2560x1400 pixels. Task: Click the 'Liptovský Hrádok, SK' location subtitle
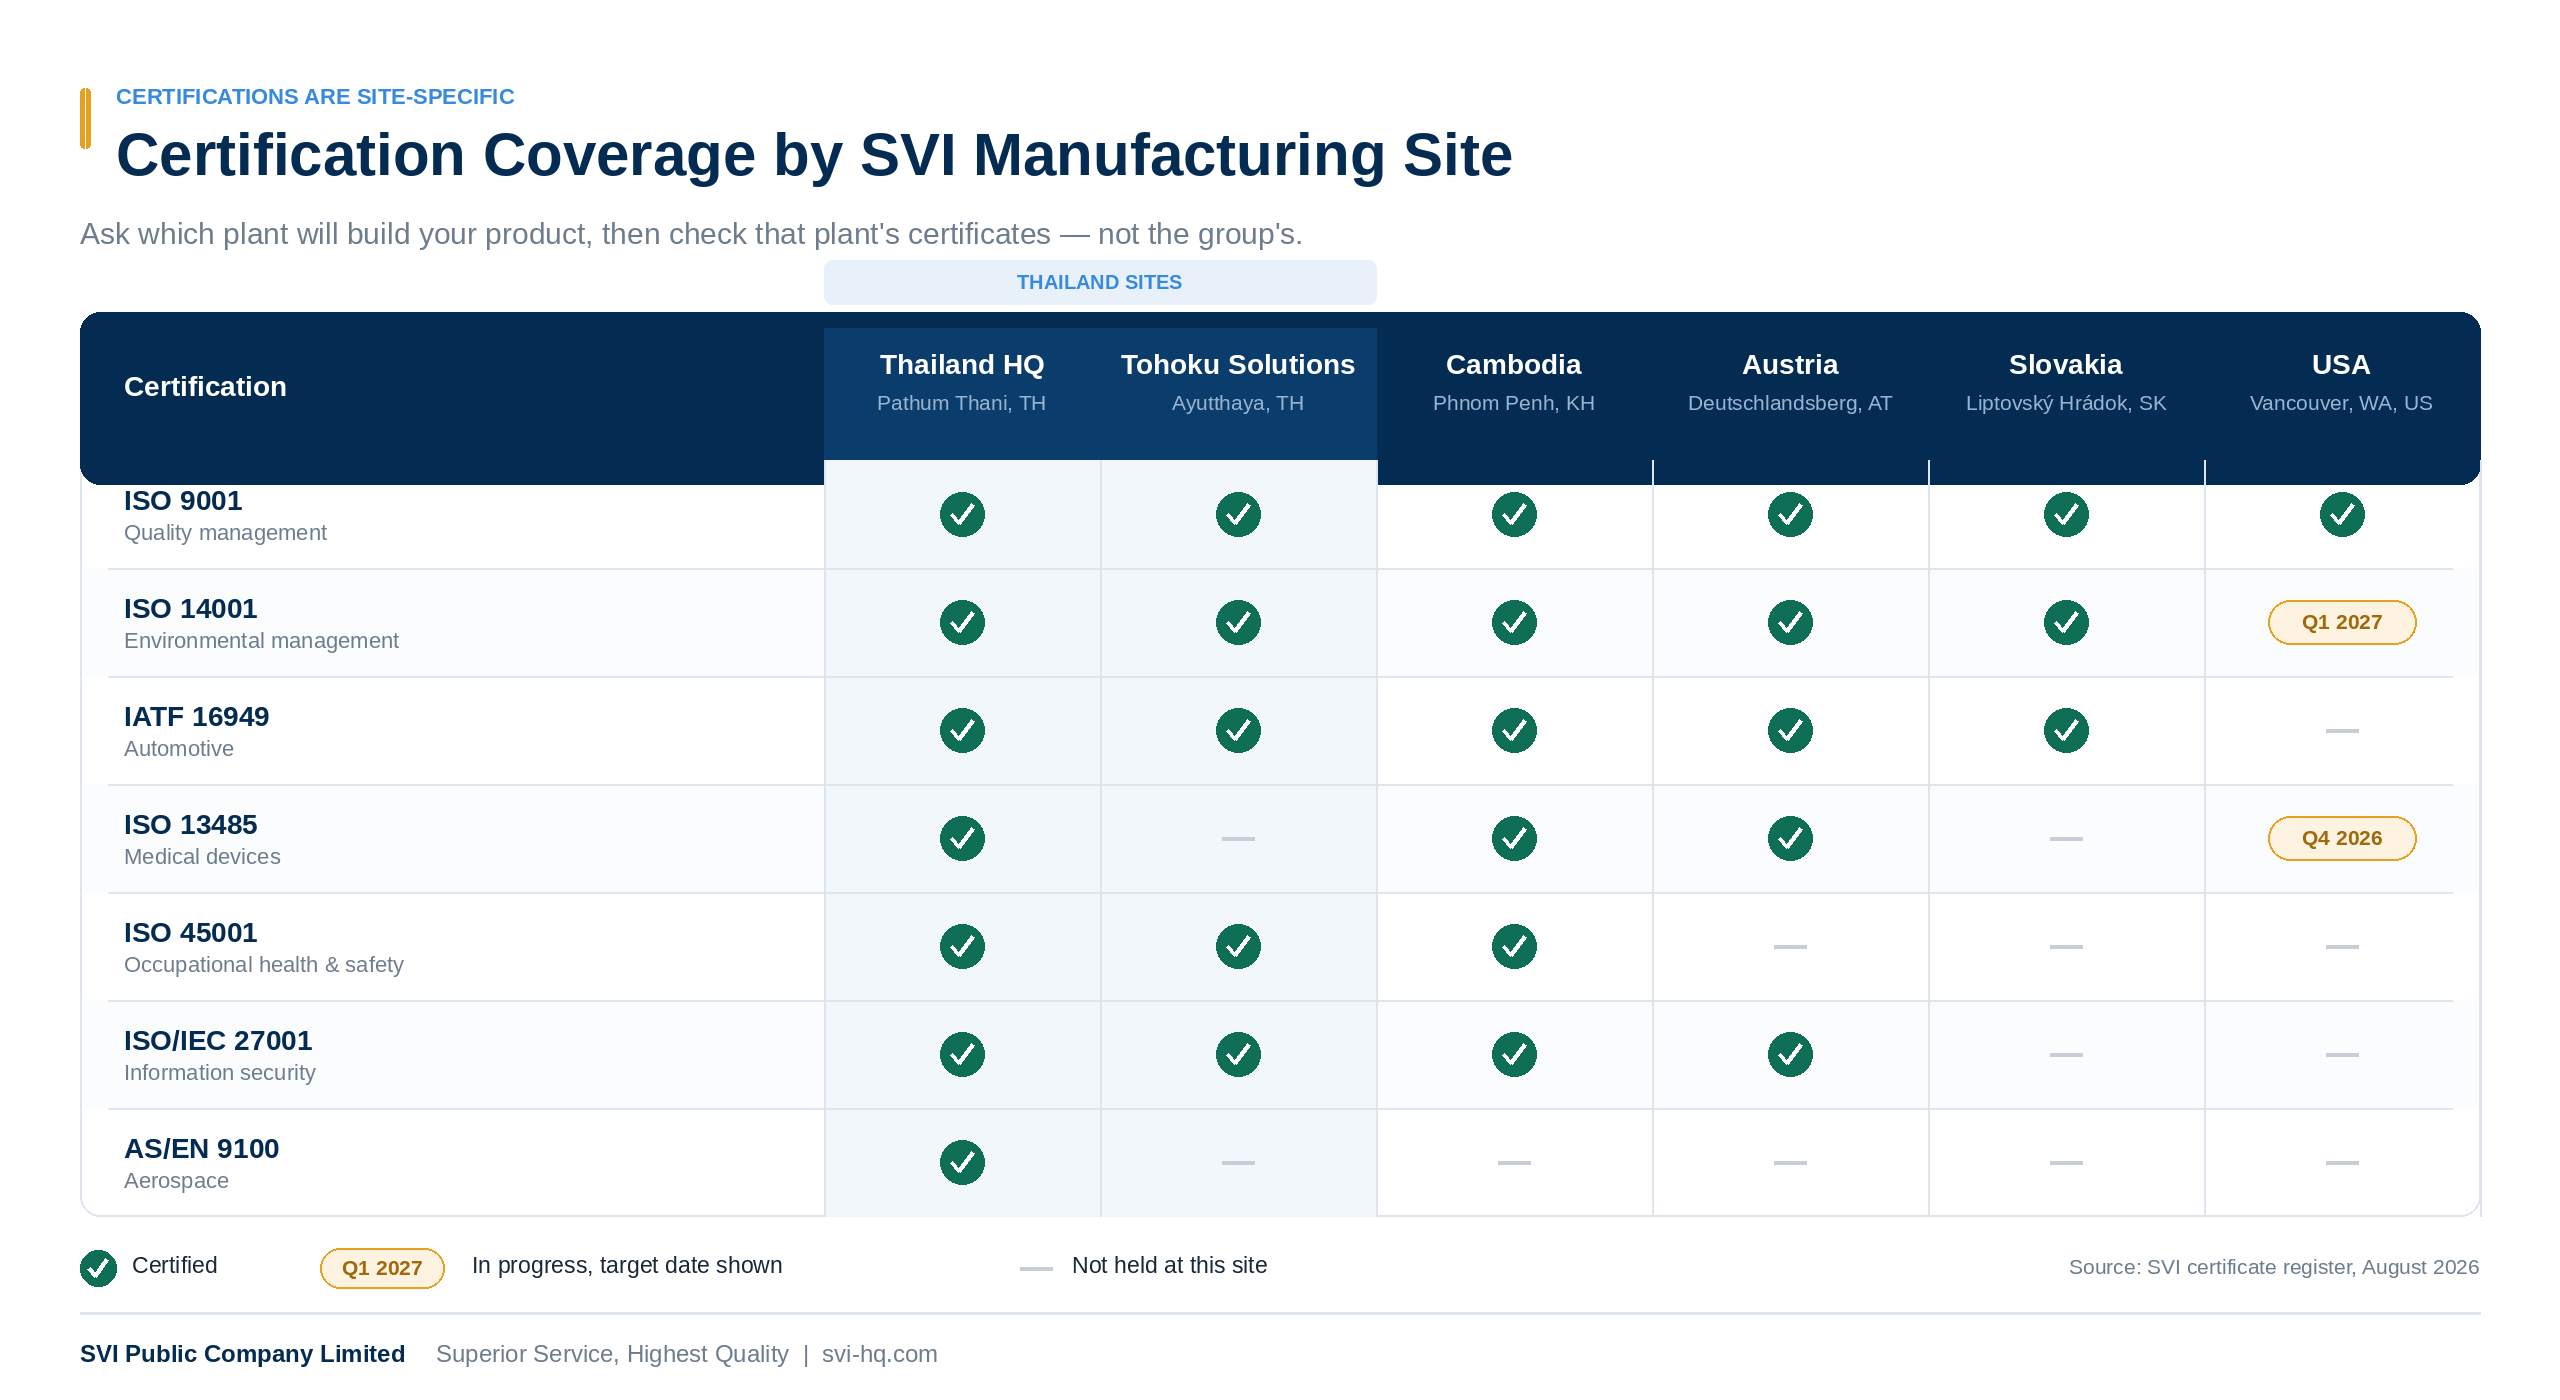pyautogui.click(x=2066, y=404)
